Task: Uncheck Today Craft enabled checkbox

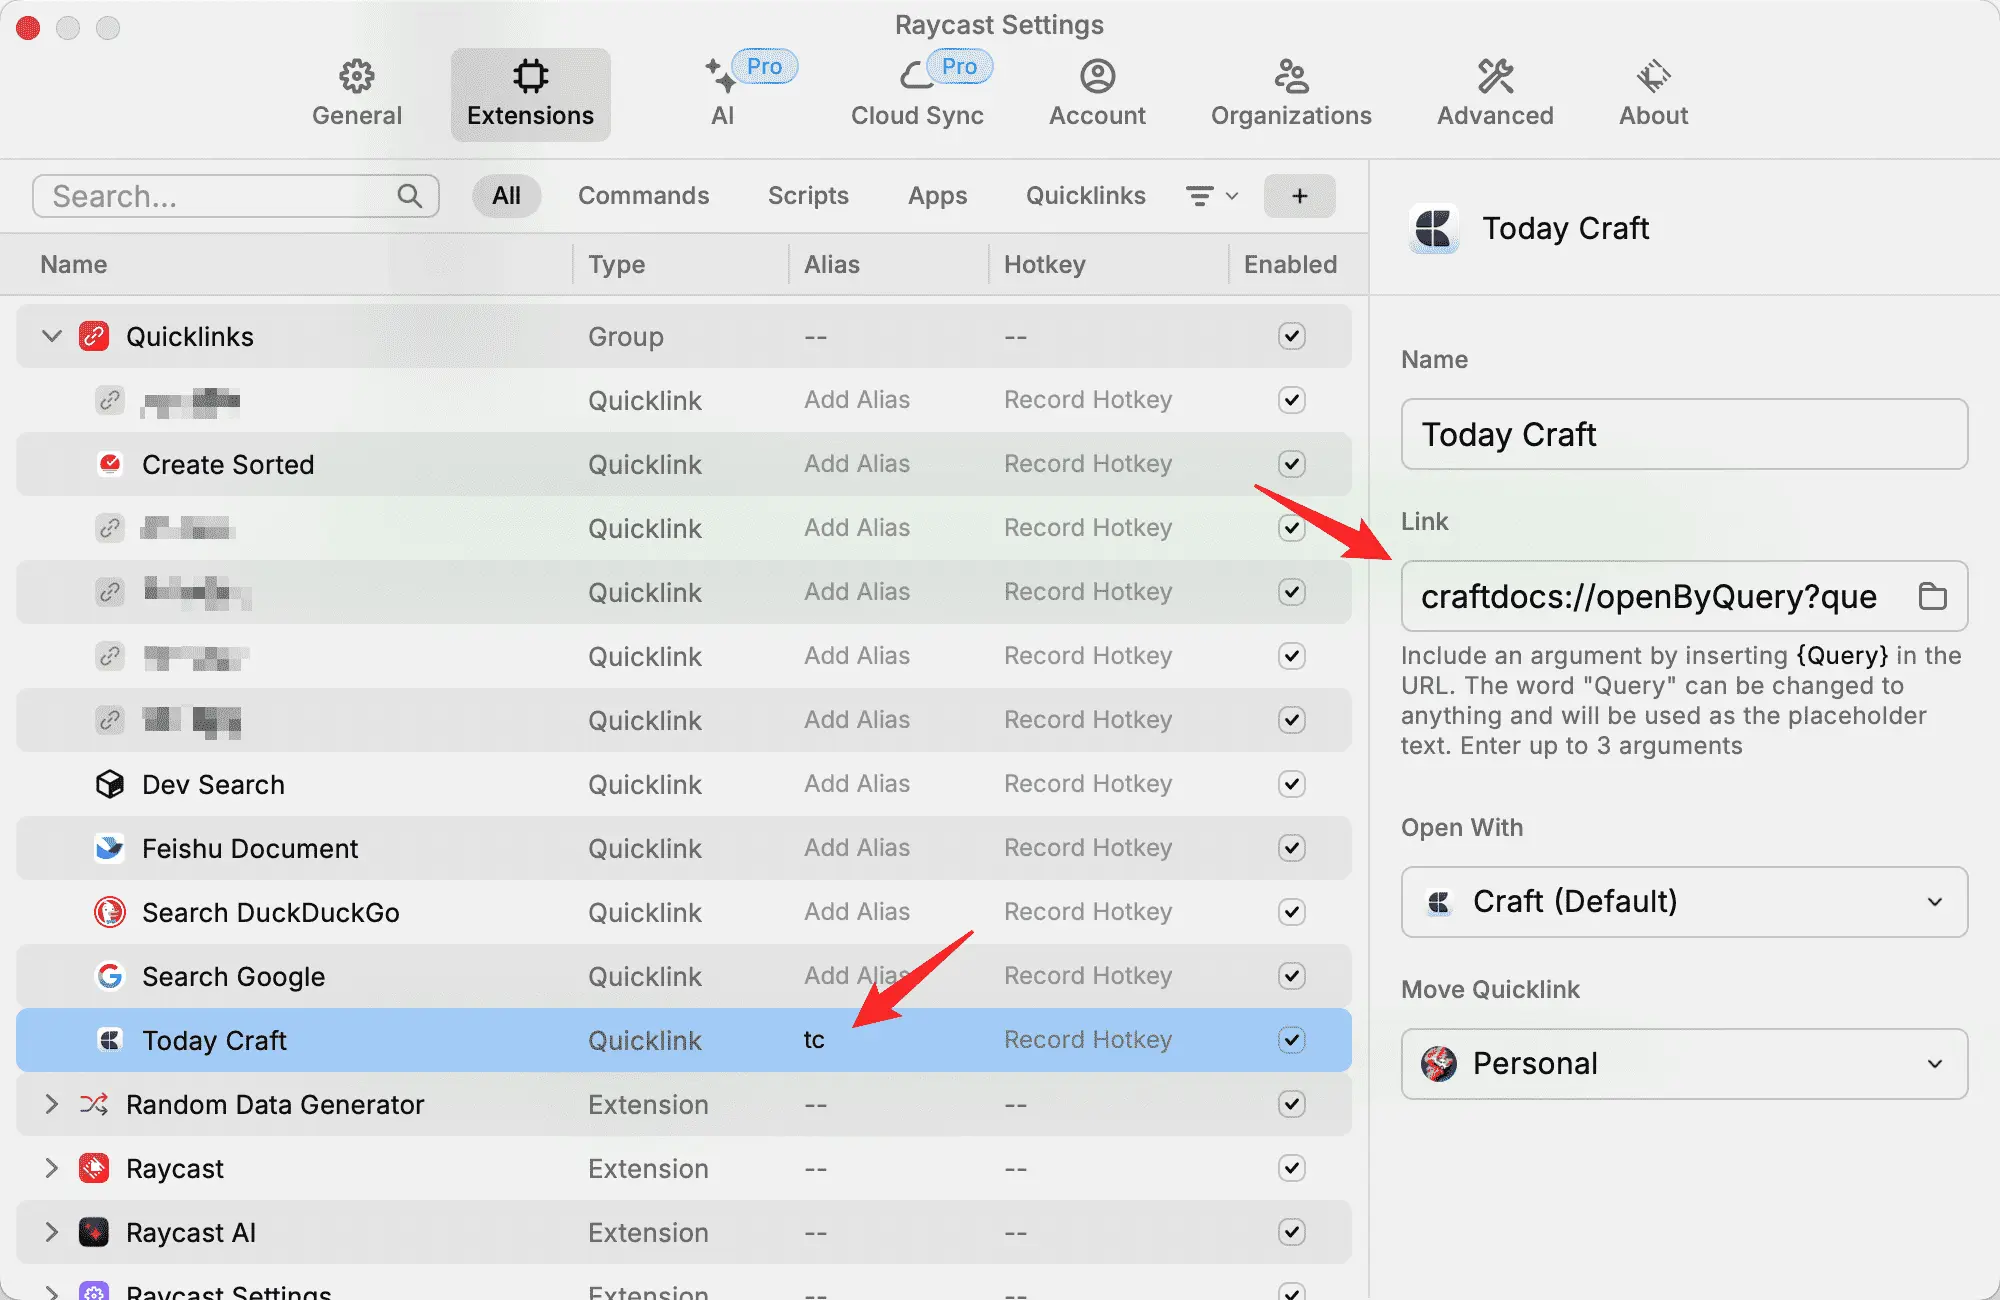Action: [1292, 1040]
